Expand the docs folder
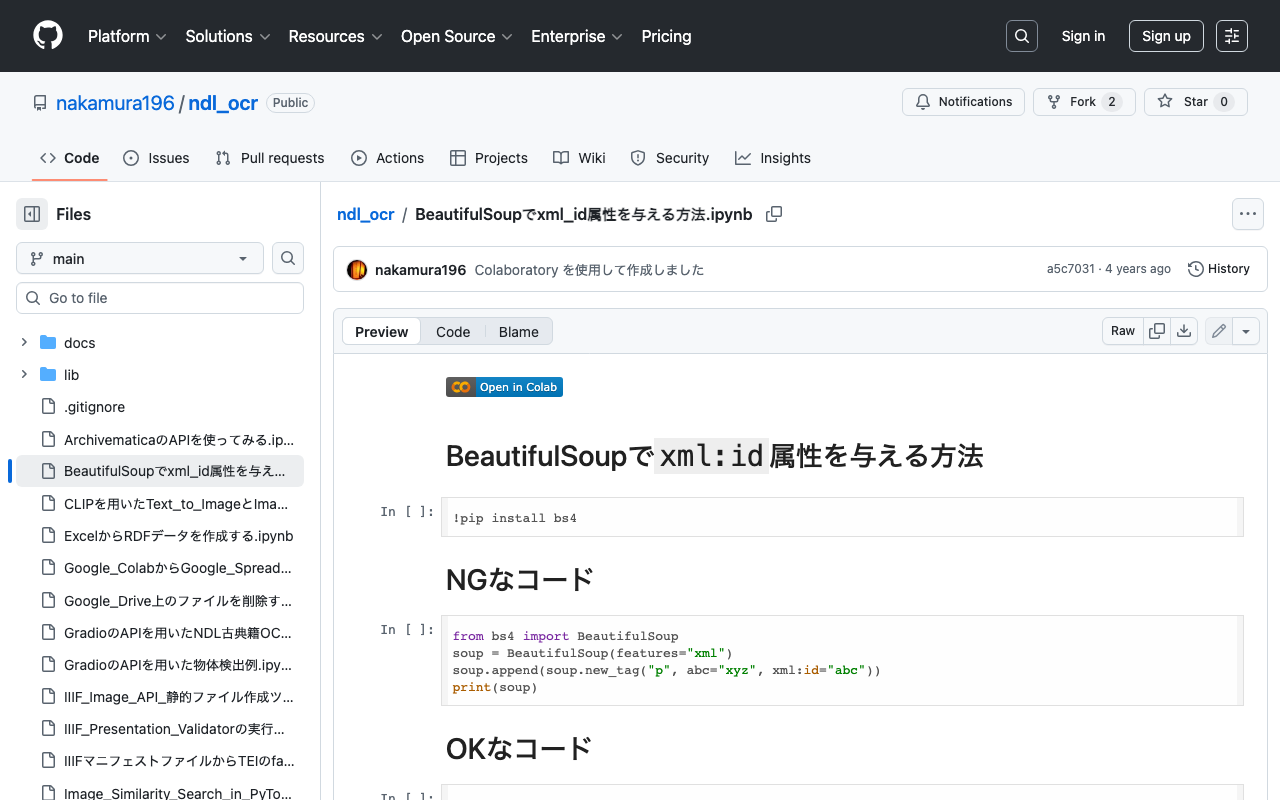 [x=24, y=342]
